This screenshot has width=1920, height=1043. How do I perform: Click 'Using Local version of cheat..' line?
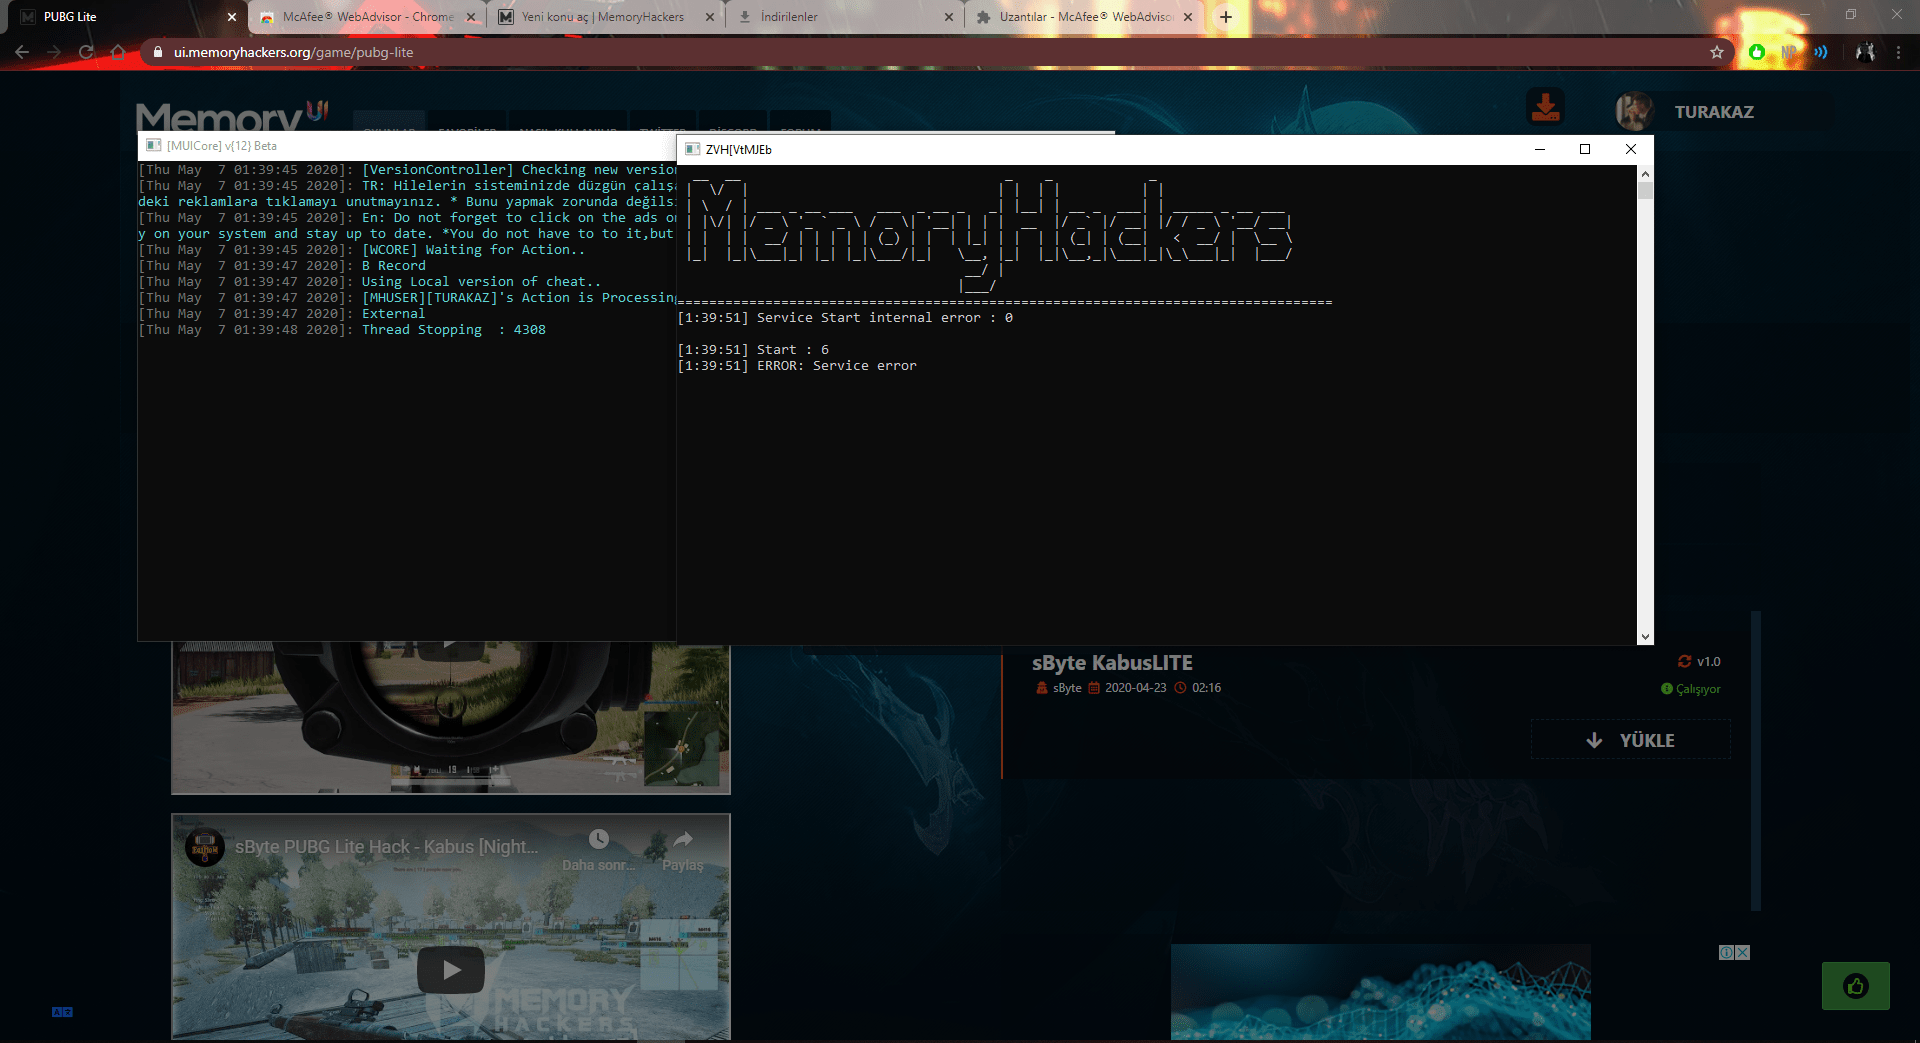click(x=370, y=282)
